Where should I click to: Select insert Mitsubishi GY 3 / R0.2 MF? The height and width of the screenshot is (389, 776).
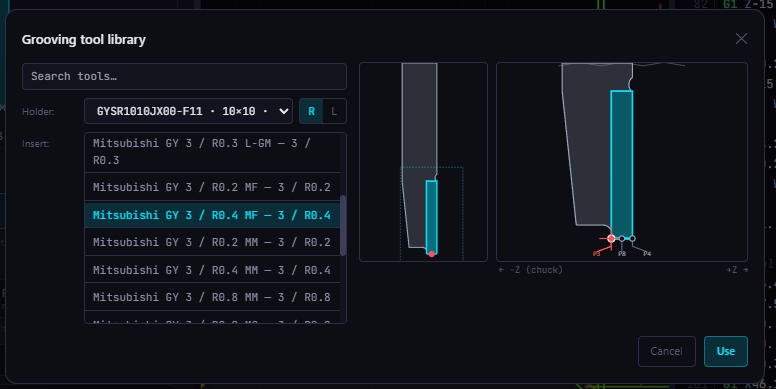[212, 187]
